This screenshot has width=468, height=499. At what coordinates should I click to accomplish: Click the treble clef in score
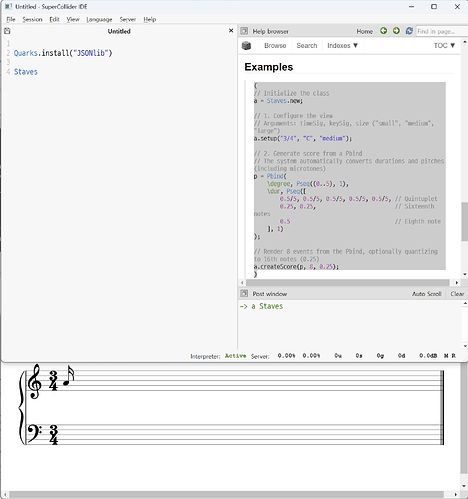[x=35, y=381]
